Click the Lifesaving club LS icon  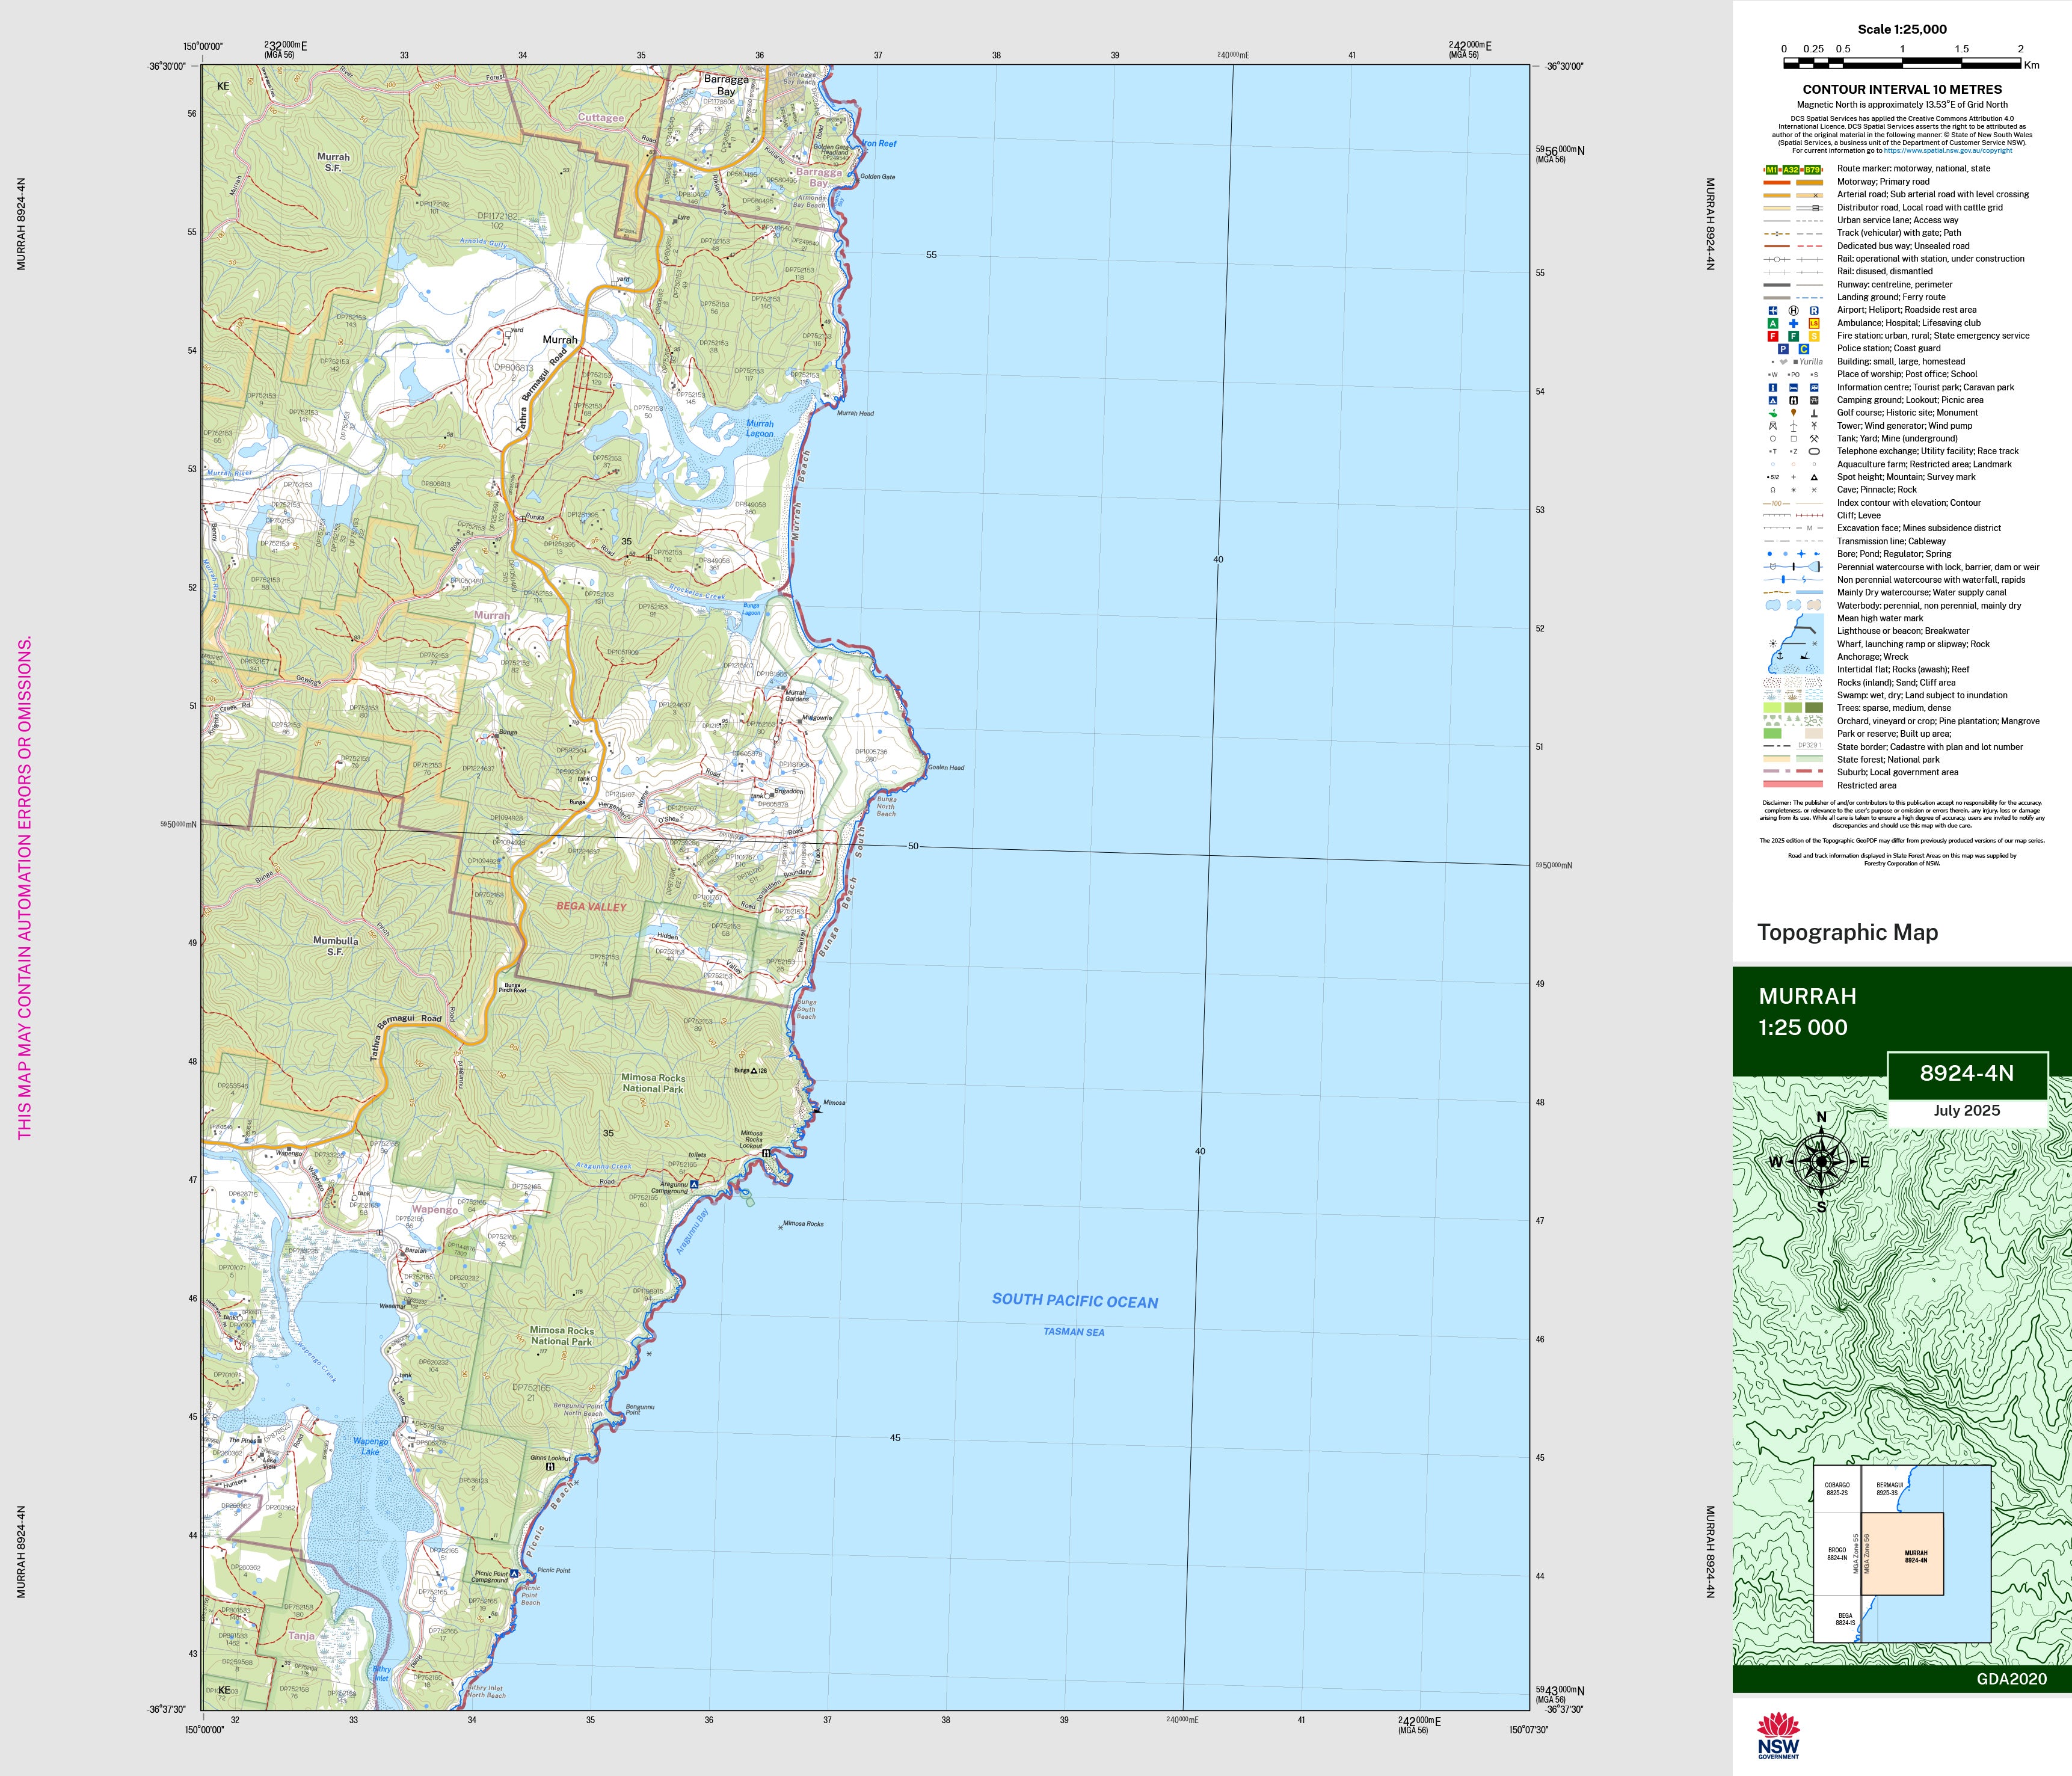(1814, 324)
